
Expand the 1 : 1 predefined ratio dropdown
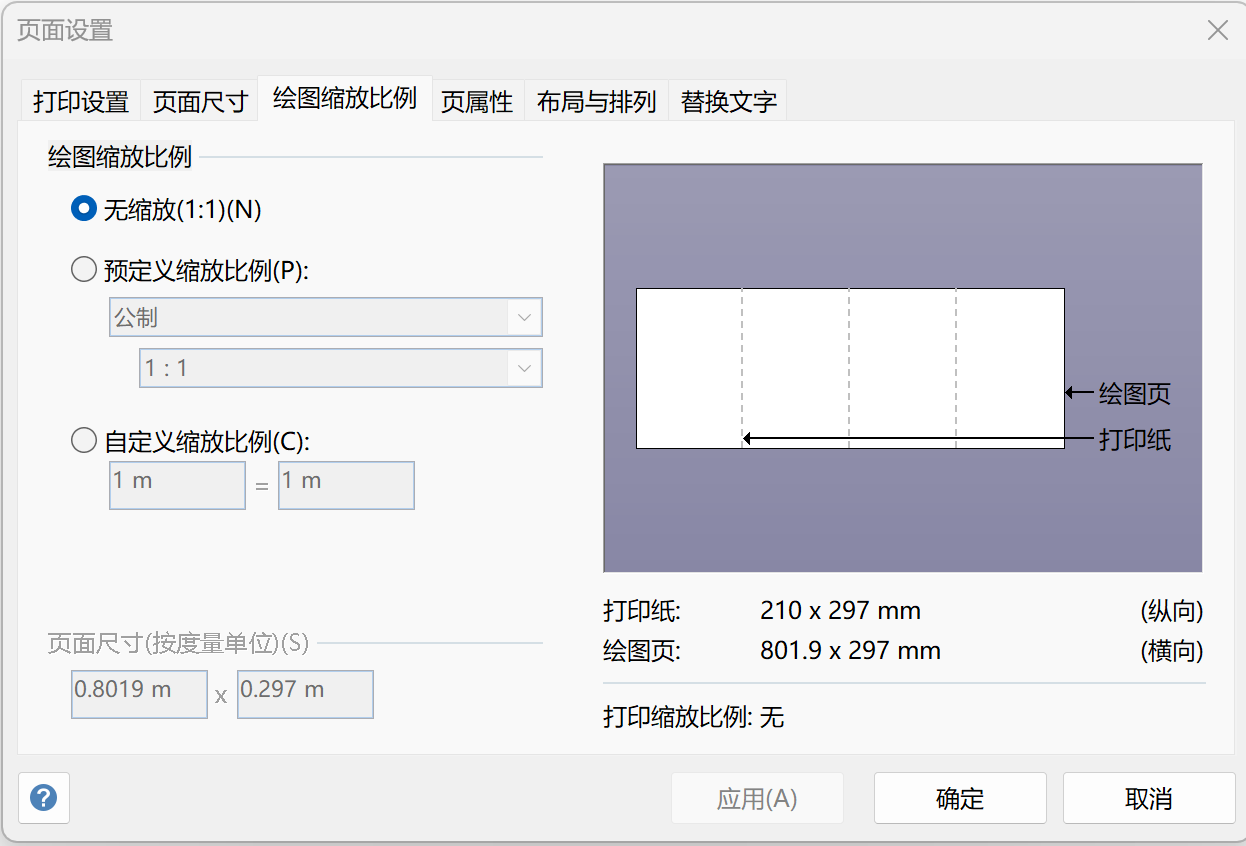pos(340,368)
